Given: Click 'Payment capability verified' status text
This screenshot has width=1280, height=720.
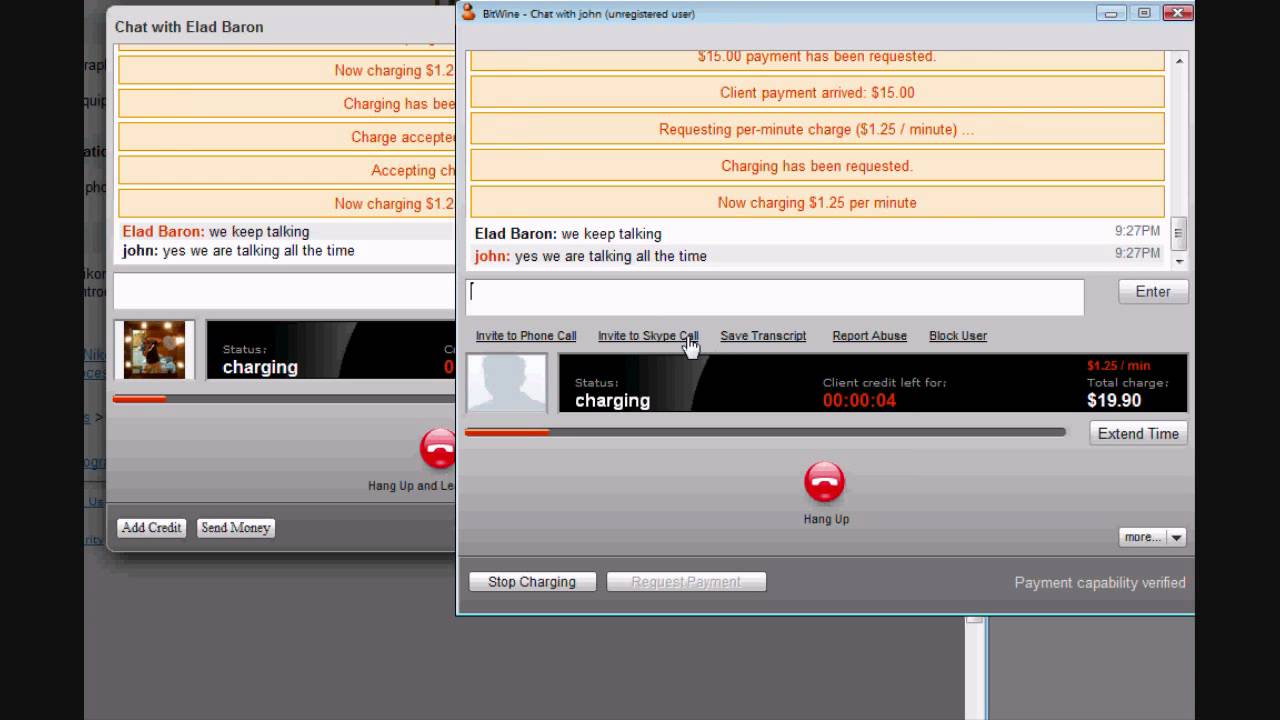Looking at the screenshot, I should point(1100,582).
